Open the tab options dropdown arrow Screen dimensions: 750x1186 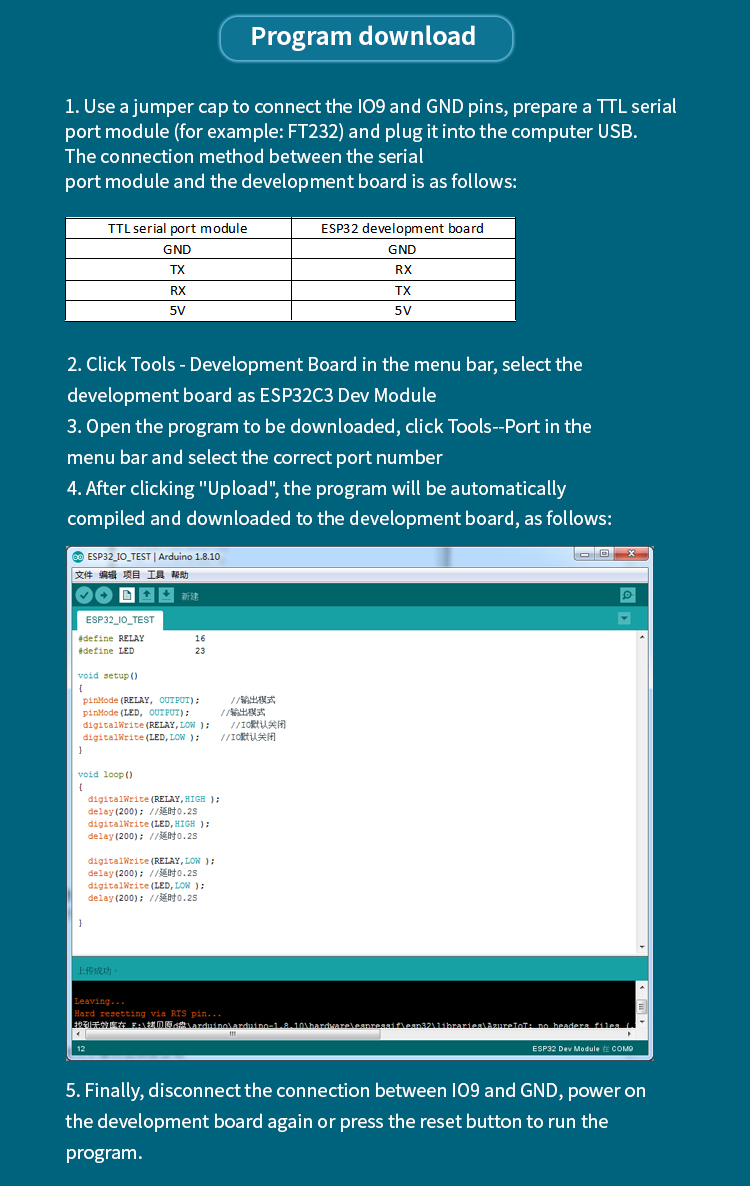tap(624, 619)
